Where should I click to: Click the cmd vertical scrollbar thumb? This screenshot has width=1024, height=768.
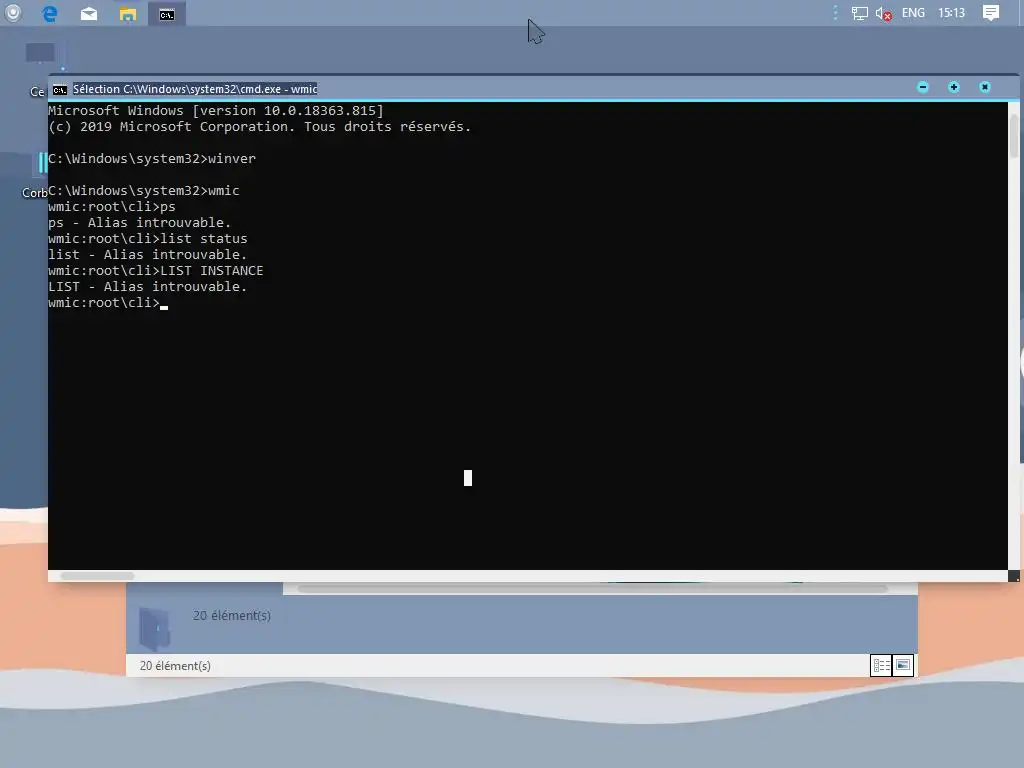tap(1014, 135)
